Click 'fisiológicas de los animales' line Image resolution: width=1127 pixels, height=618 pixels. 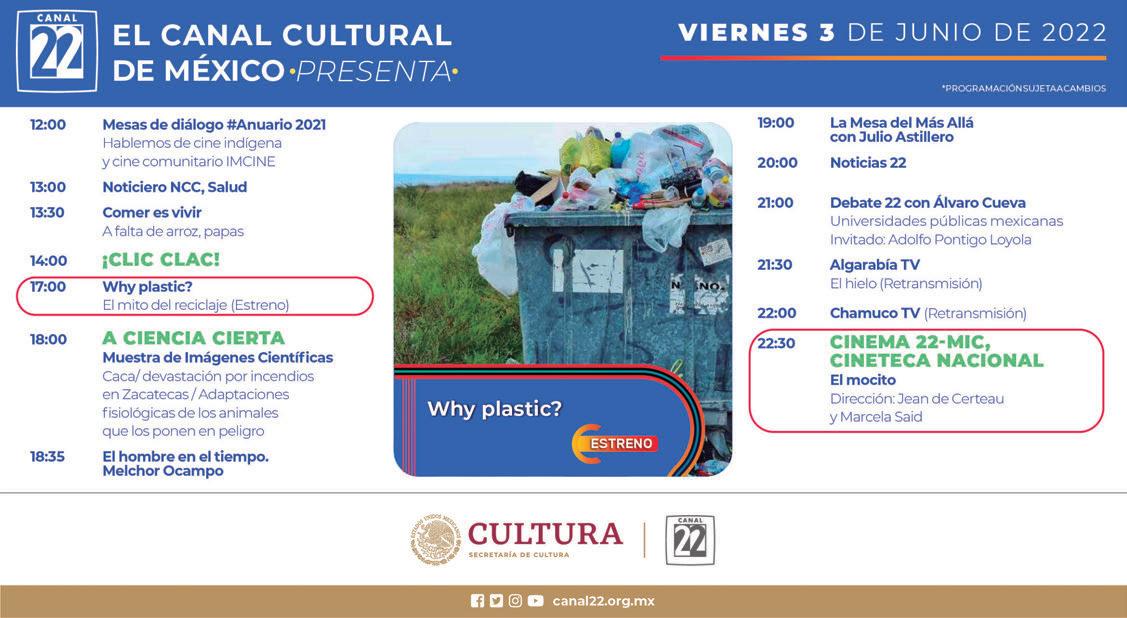coord(190,413)
